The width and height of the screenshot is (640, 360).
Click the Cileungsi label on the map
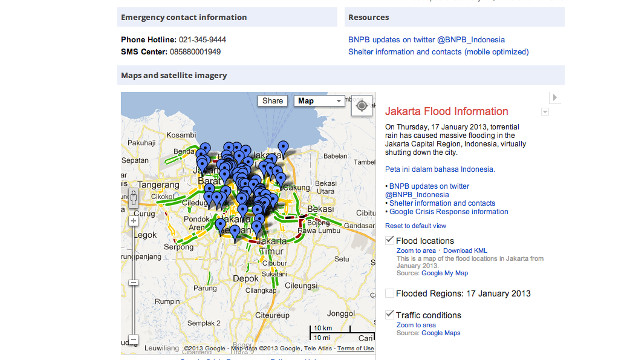(301, 286)
